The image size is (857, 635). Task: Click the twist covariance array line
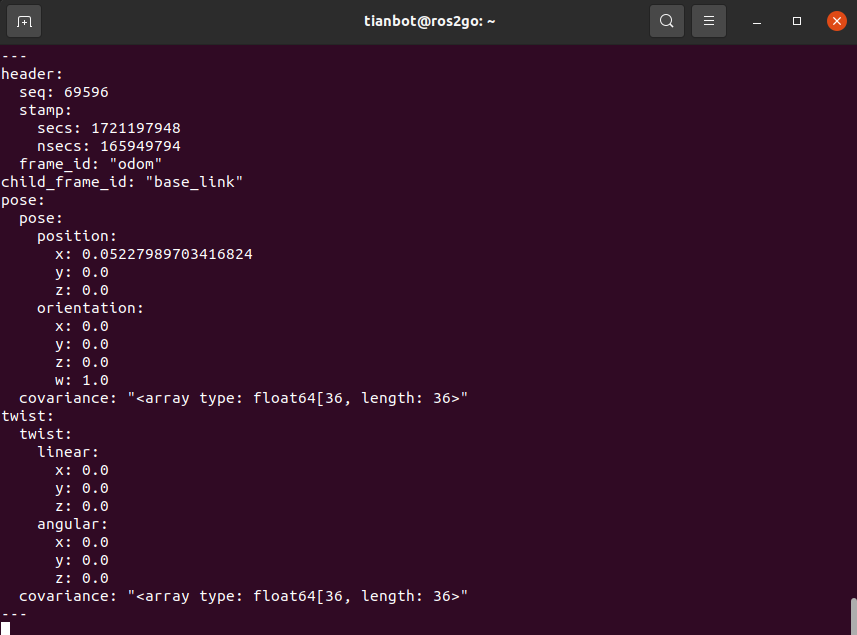pos(244,596)
